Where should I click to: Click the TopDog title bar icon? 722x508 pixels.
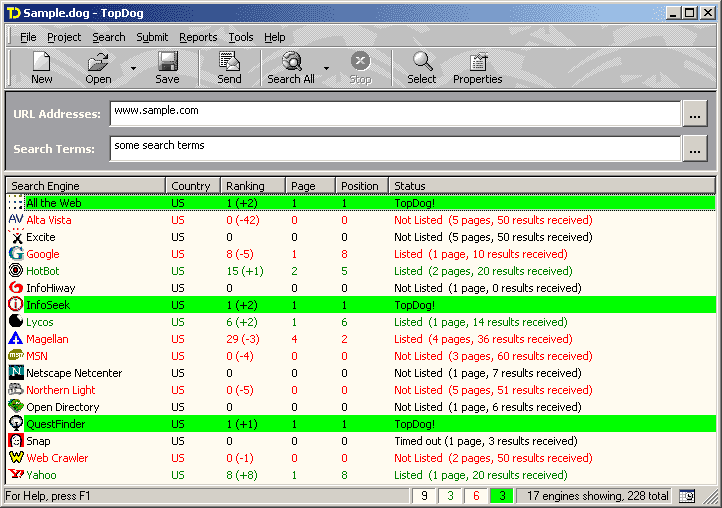[x=13, y=13]
